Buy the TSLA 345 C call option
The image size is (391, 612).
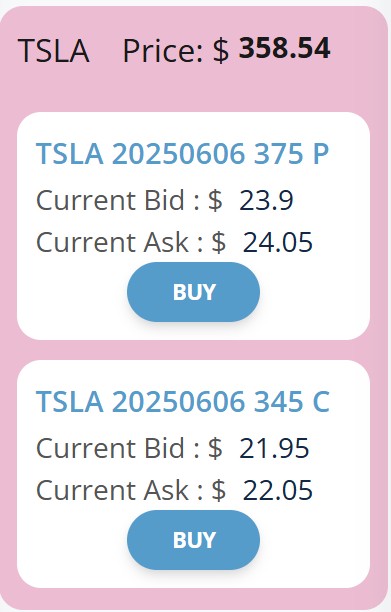193,540
